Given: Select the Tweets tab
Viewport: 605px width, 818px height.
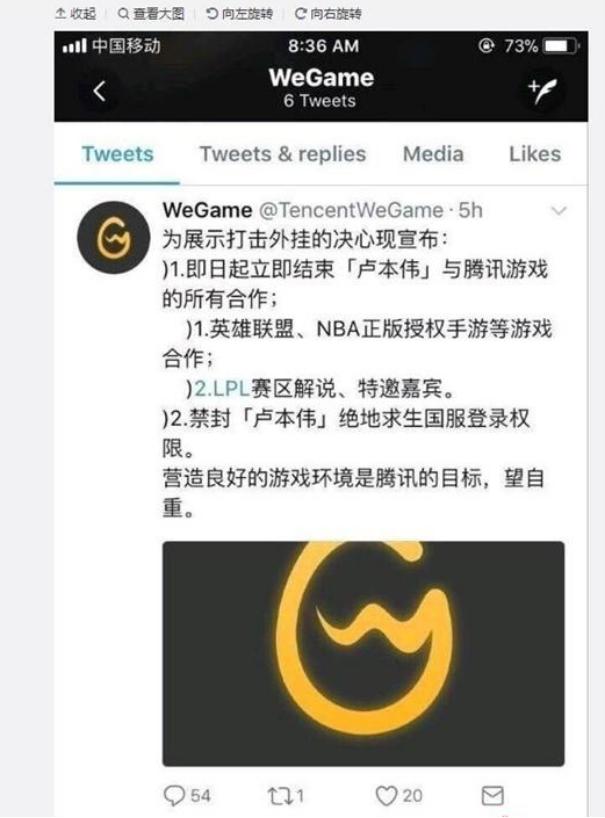Looking at the screenshot, I should pos(117,154).
